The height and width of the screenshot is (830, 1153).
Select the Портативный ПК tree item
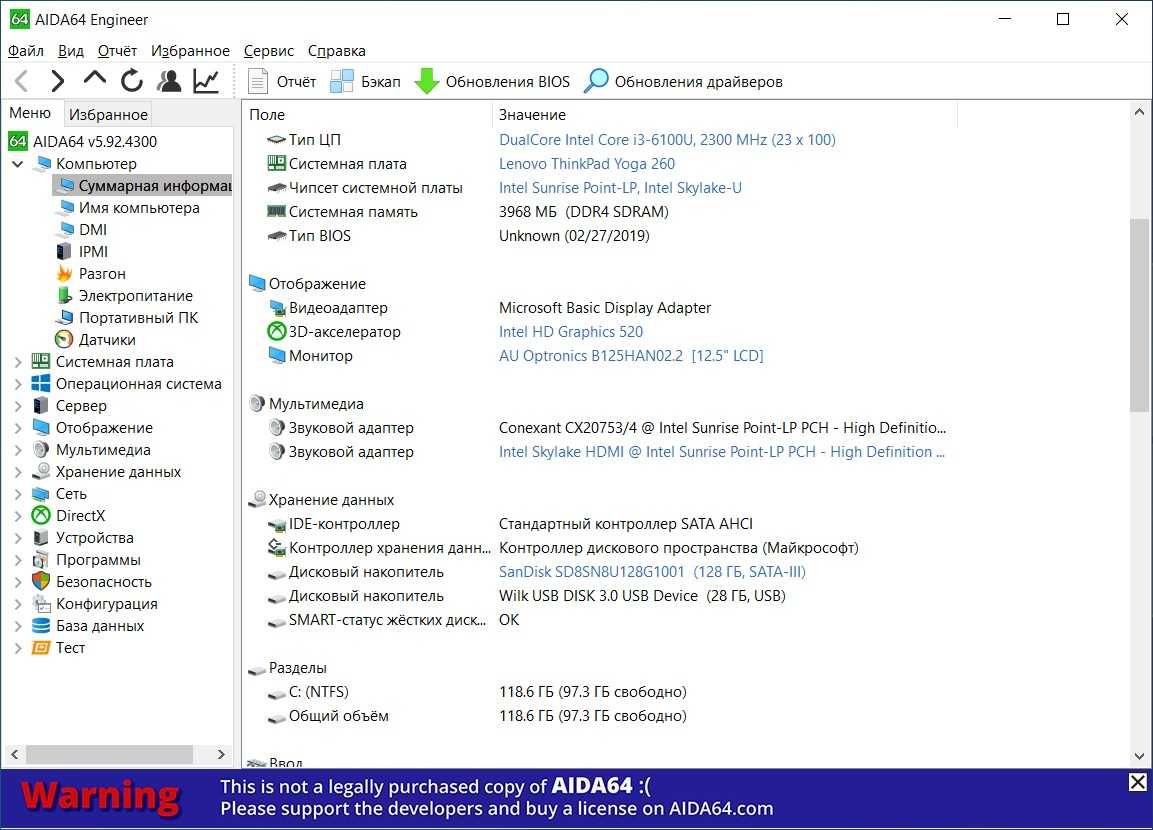pos(138,318)
